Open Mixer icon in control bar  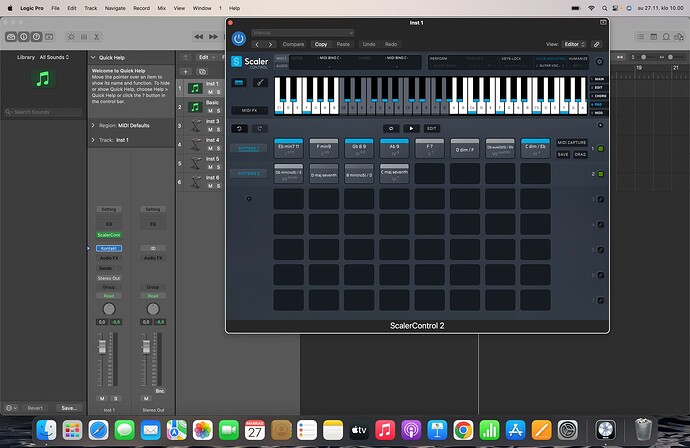point(84,37)
